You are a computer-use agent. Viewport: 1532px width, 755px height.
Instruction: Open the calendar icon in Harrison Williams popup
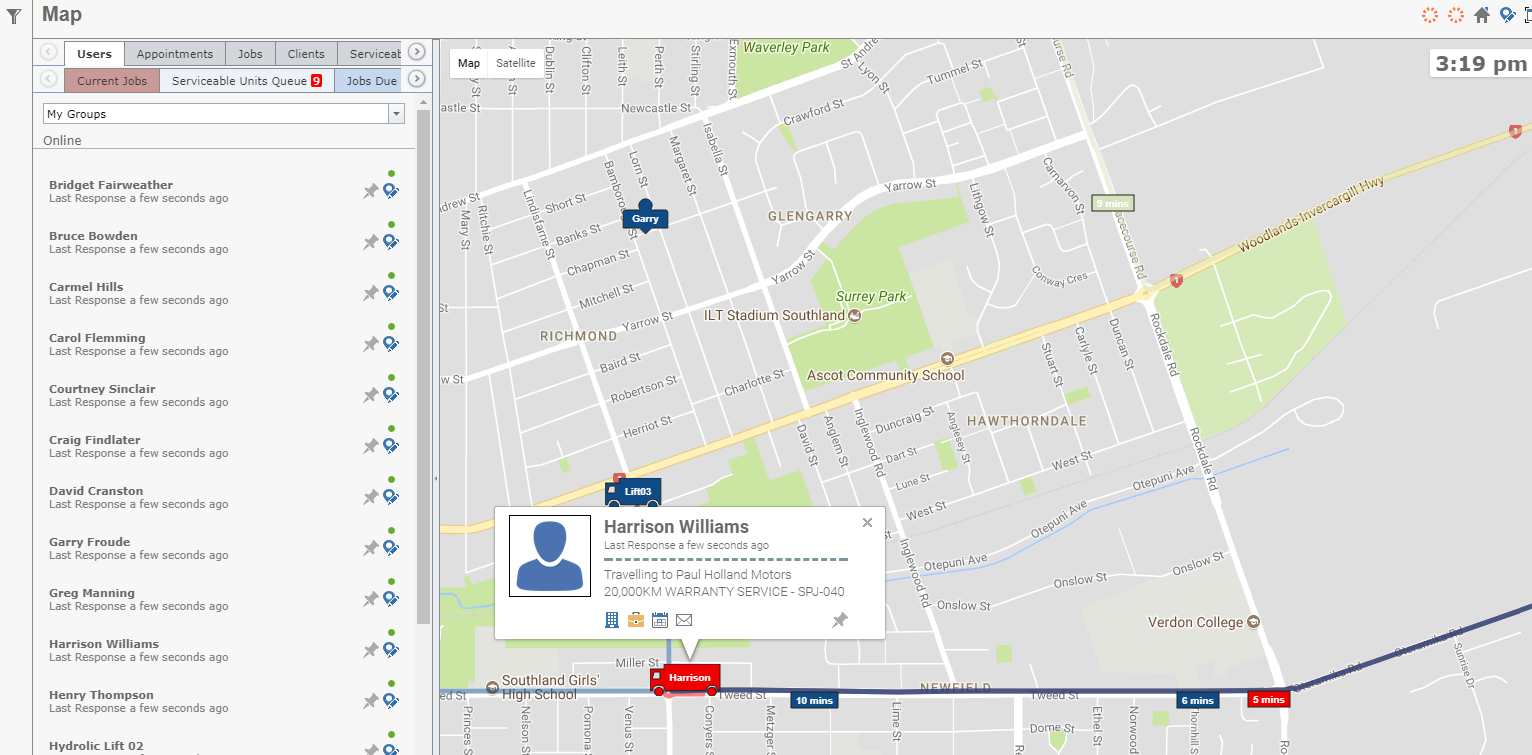(660, 620)
